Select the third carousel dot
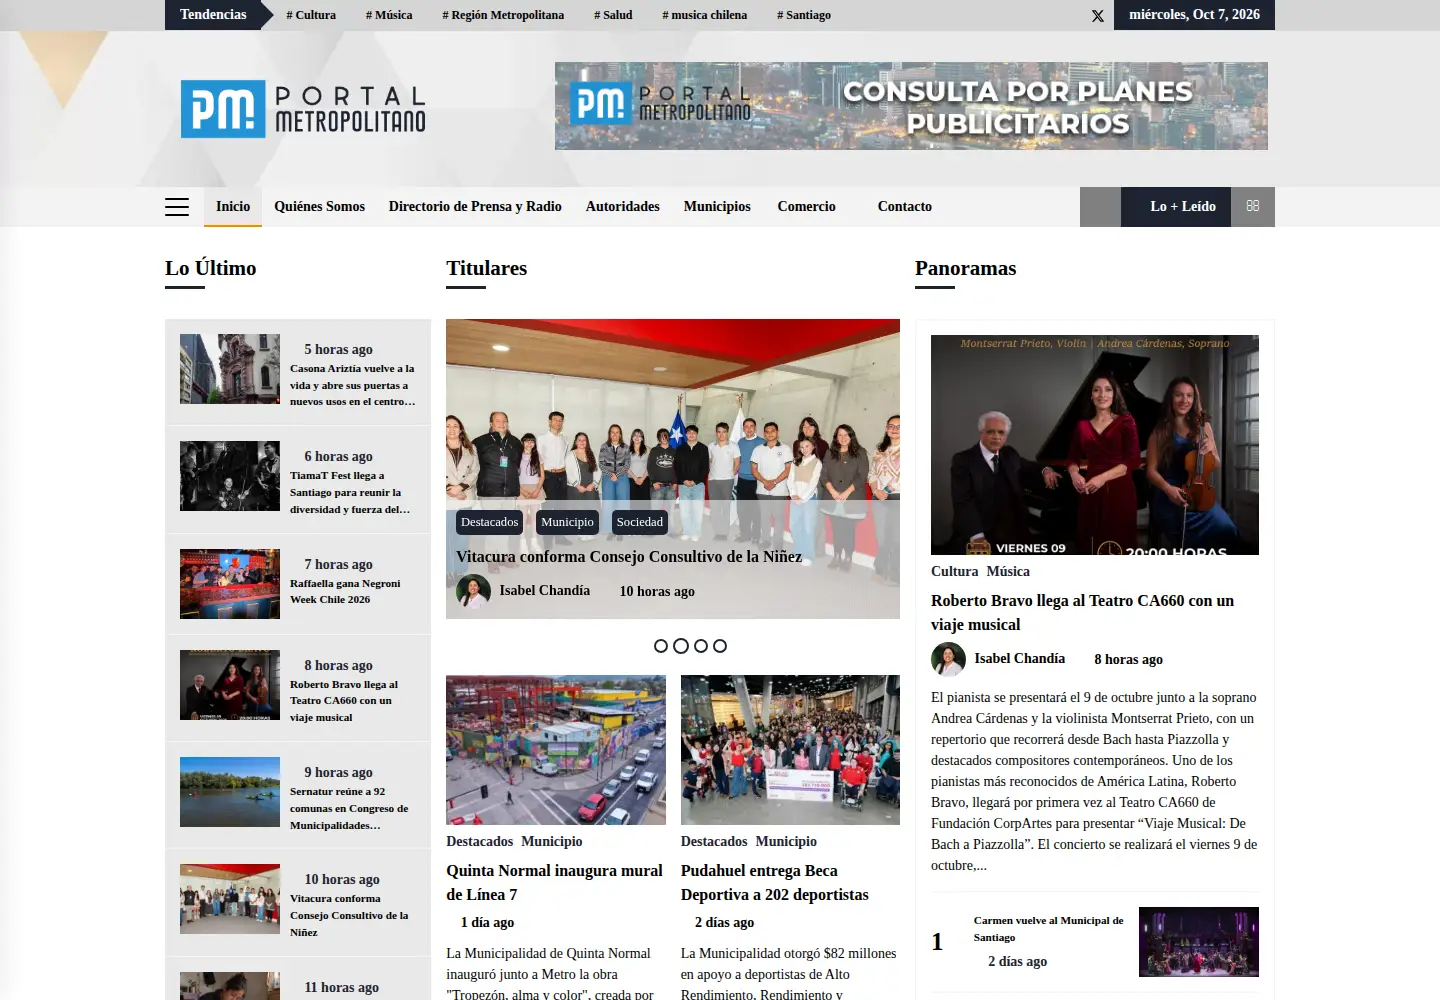 coord(701,646)
